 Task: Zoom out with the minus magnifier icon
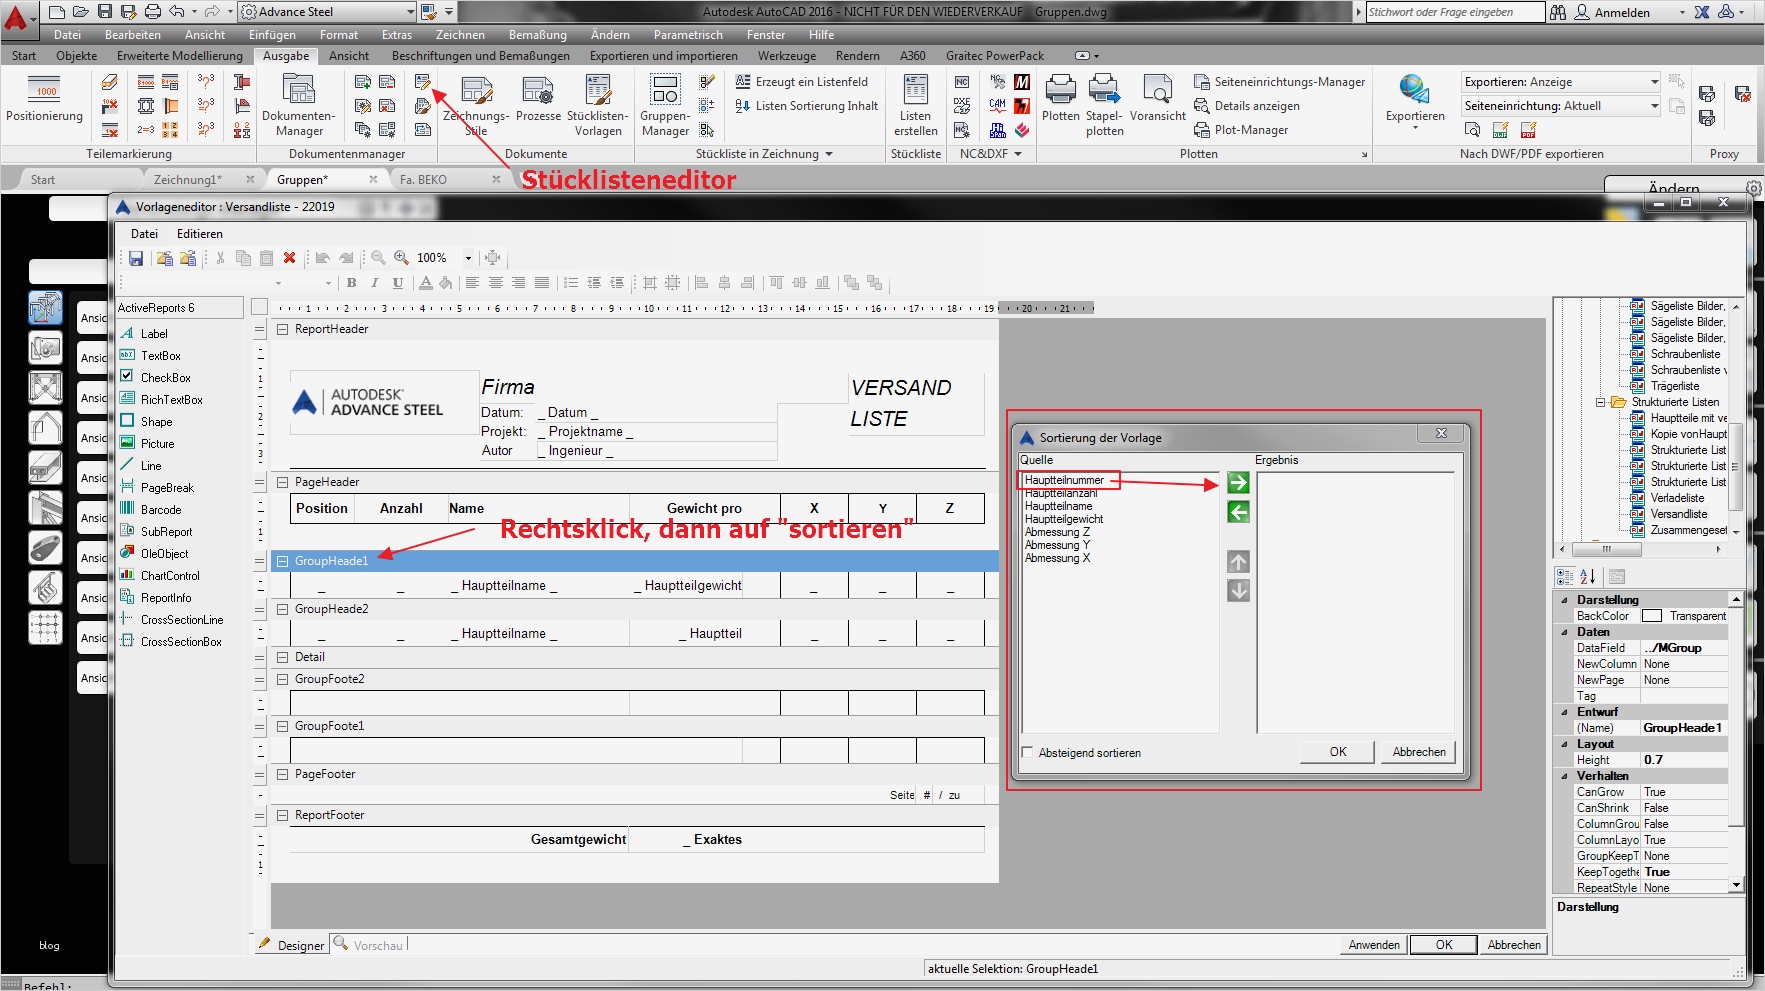pyautogui.click(x=379, y=258)
